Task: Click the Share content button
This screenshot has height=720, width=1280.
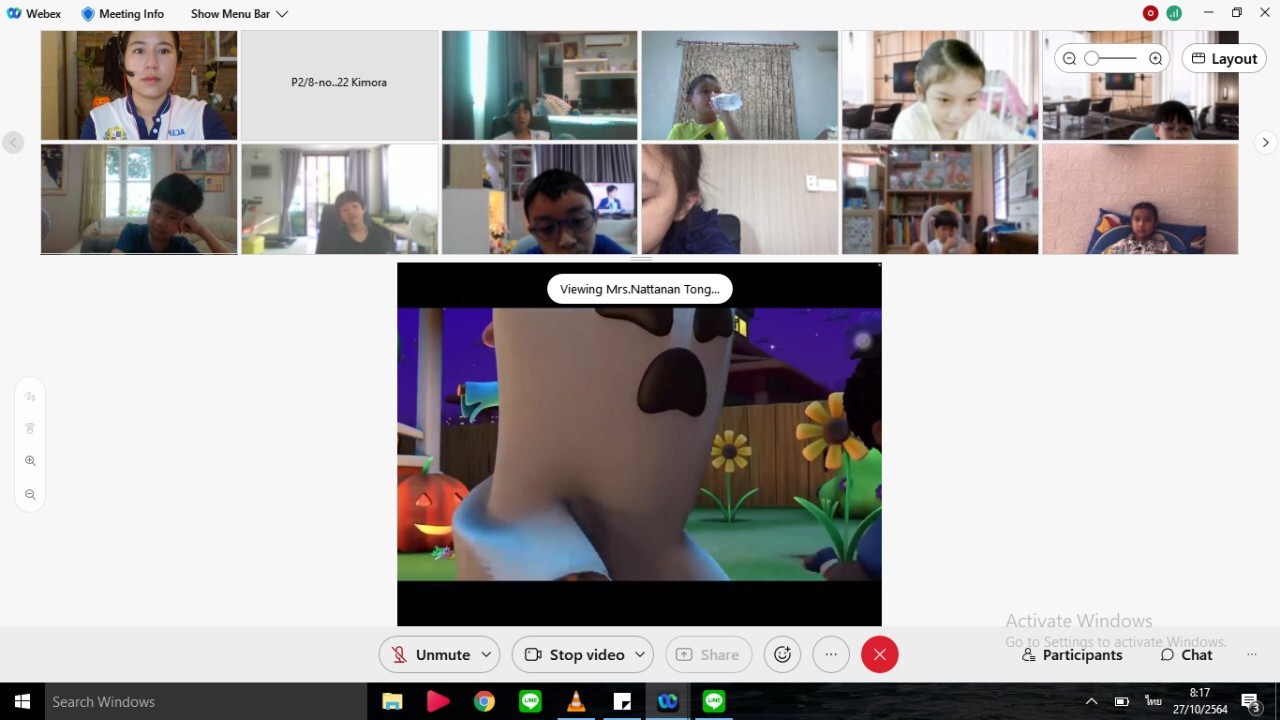Action: (x=708, y=655)
